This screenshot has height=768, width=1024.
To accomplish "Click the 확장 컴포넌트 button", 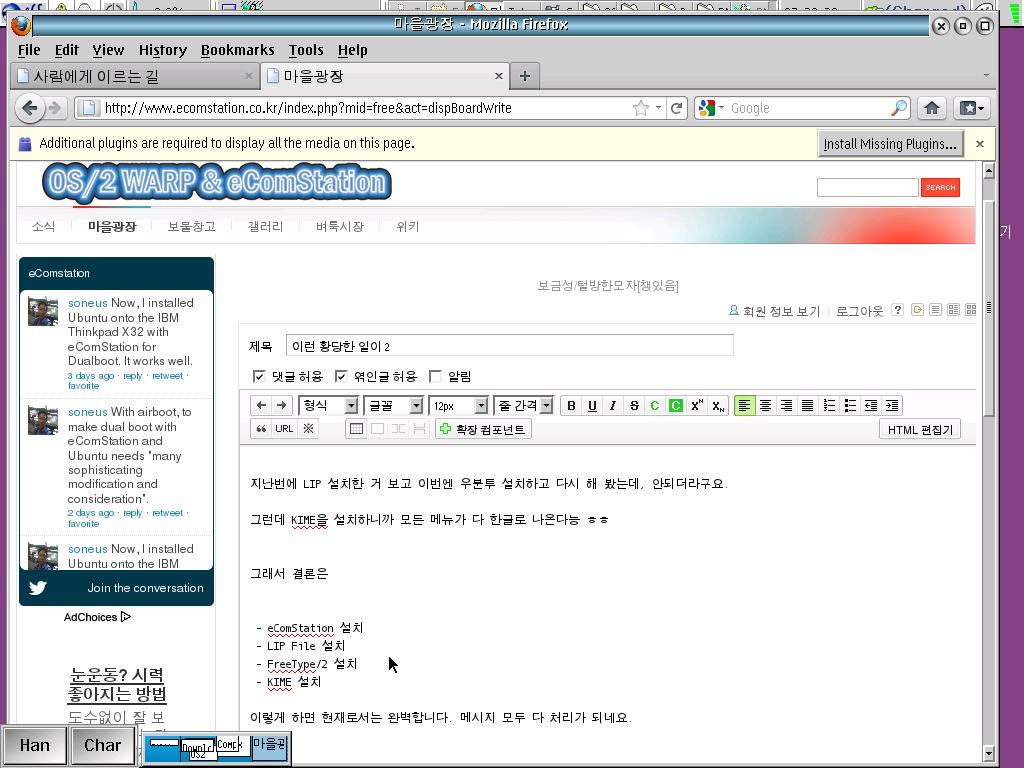I will click(x=483, y=429).
